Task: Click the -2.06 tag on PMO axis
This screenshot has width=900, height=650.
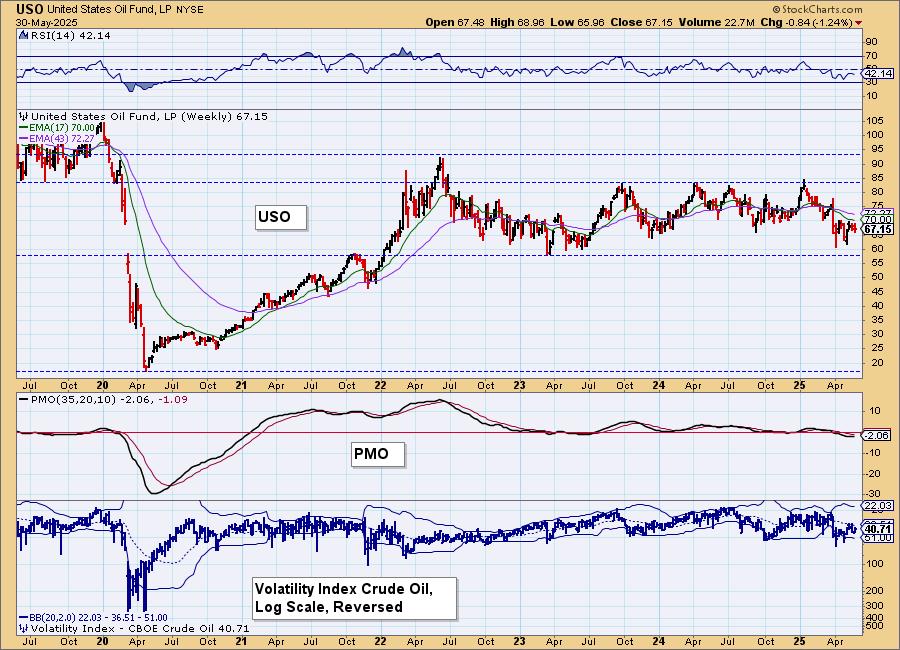Action: point(877,435)
